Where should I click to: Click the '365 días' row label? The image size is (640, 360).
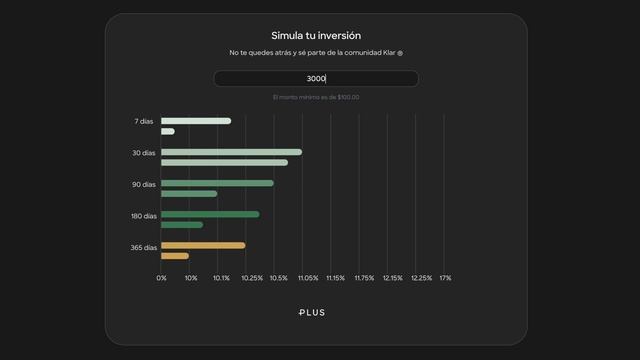[x=144, y=248]
